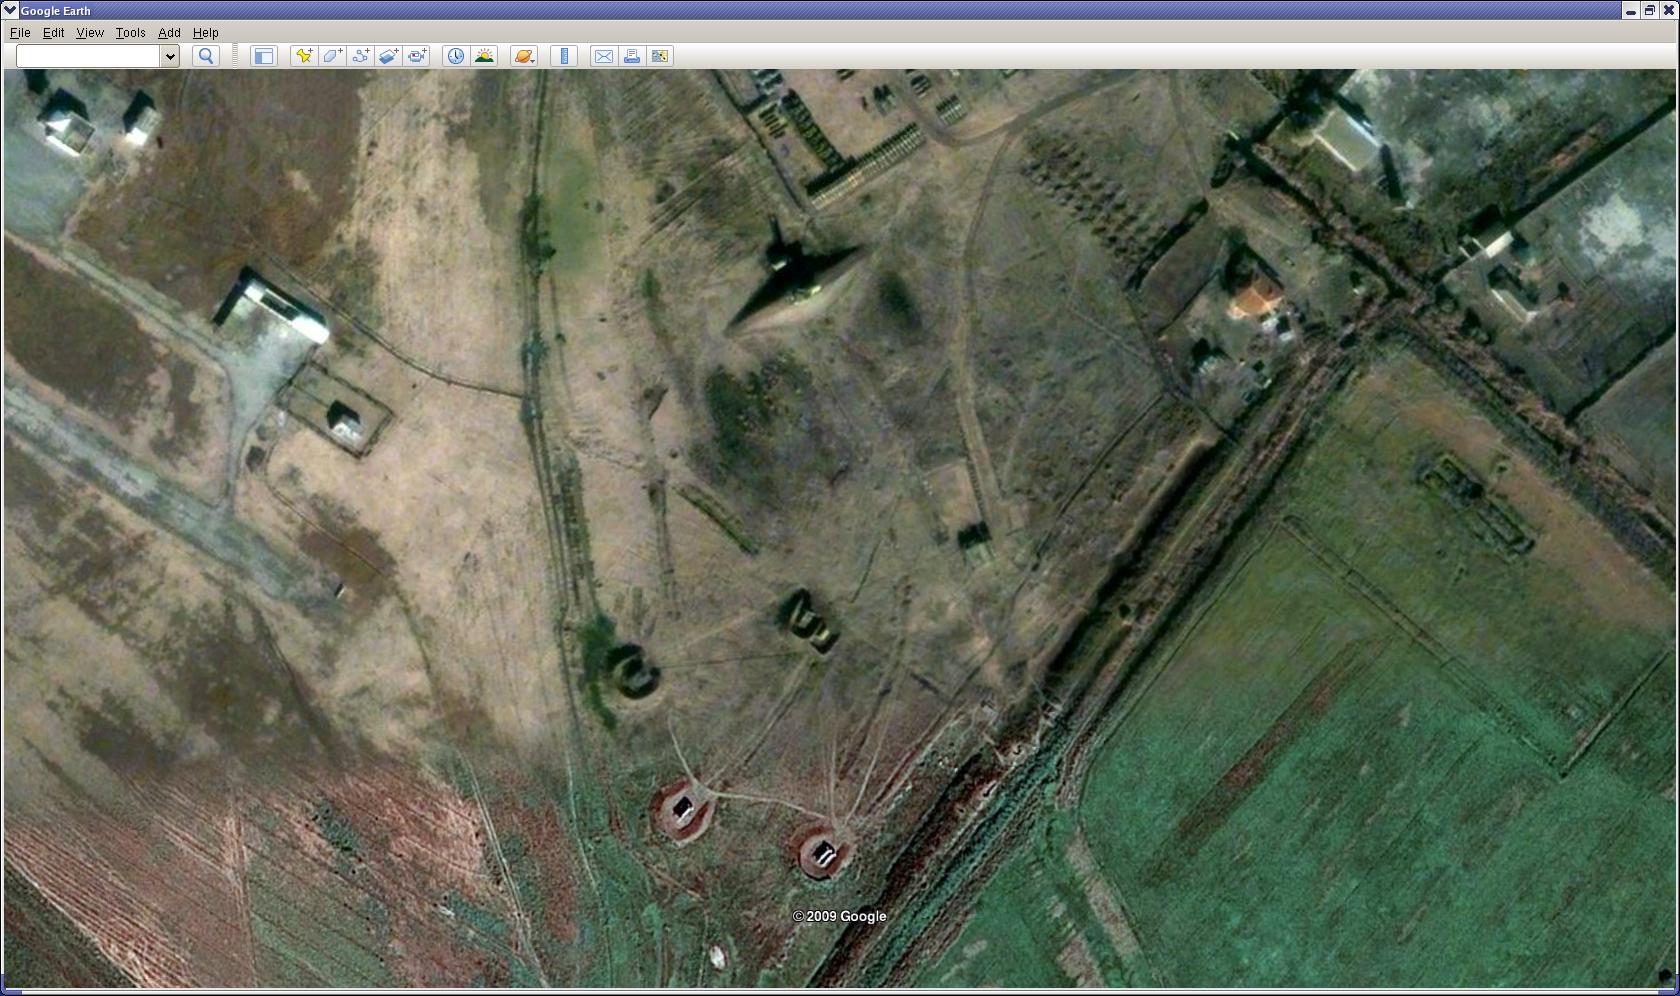Viewport: 1680px width, 996px height.
Task: Toggle the sidebar panel
Action: click(x=263, y=56)
